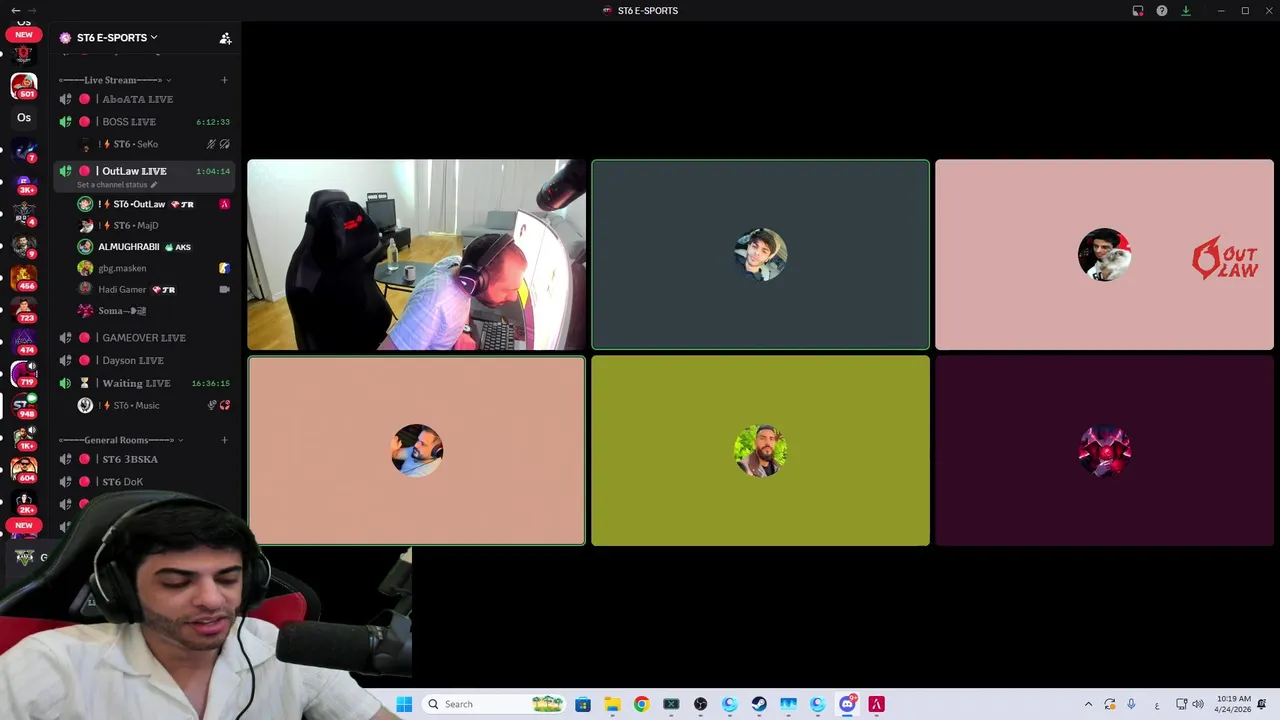Join the ST6 3BSKA voice channel
Viewport: 1280px width, 720px height.
coord(144,459)
